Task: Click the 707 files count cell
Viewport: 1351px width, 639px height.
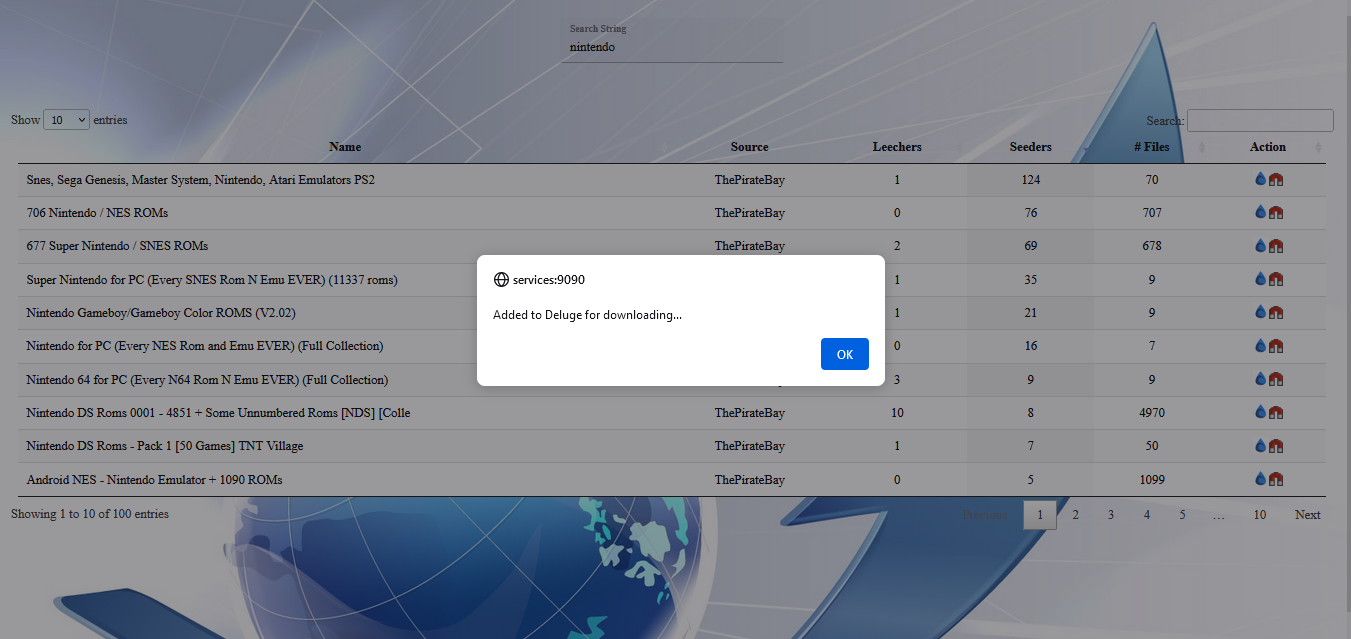Action: 1152,213
